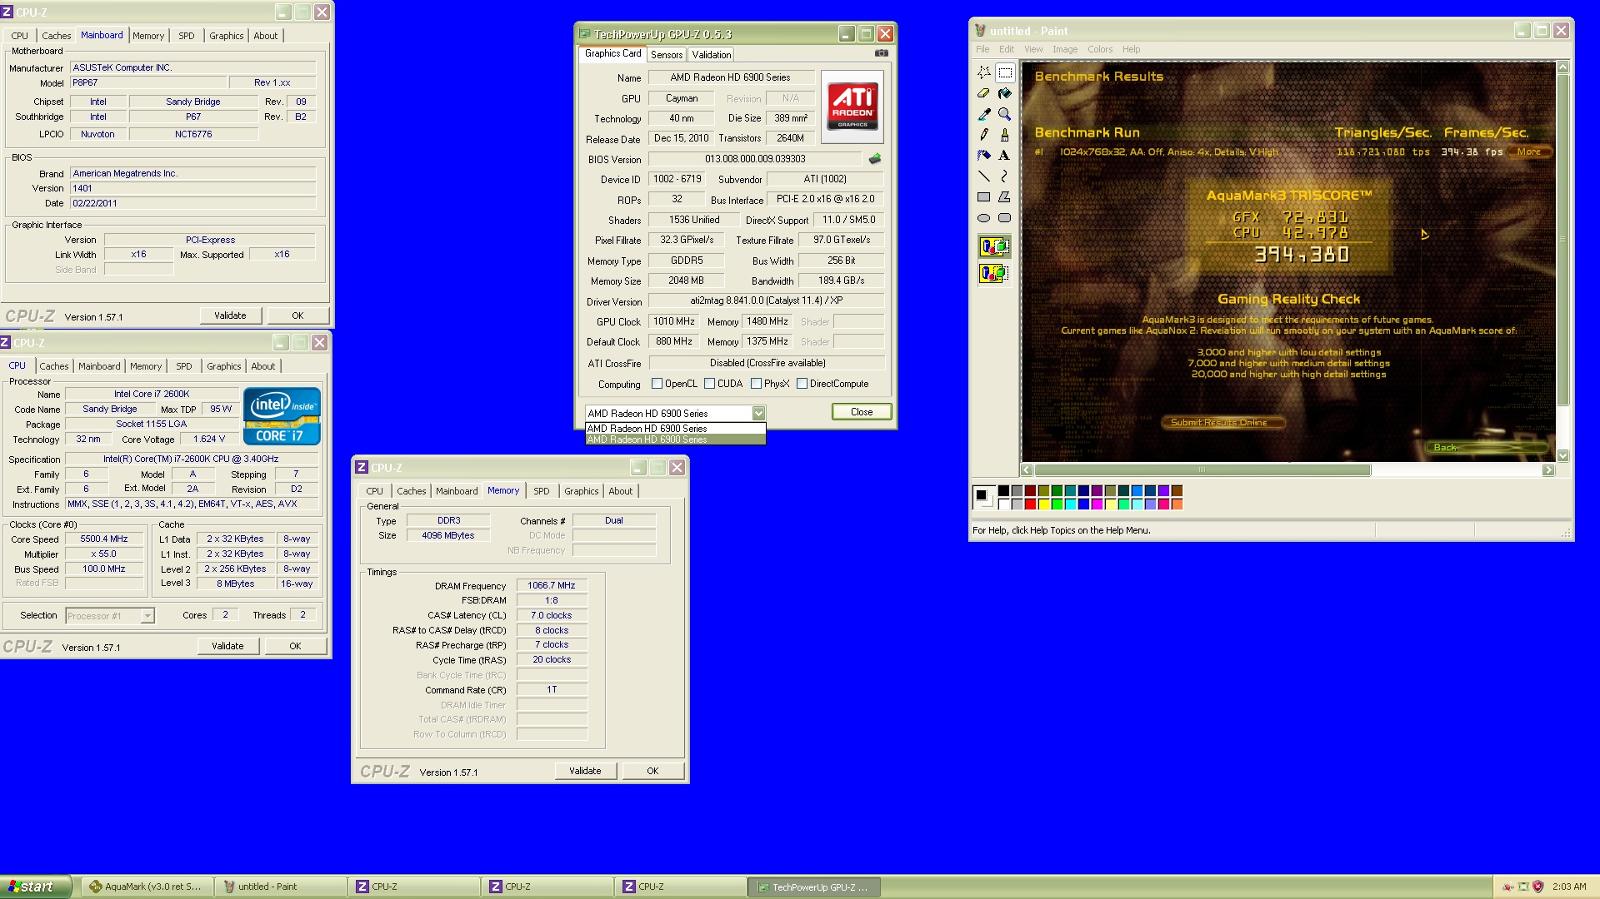Click the ATI Radeon logo in GPU-Z
The width and height of the screenshot is (1600, 899).
click(853, 106)
